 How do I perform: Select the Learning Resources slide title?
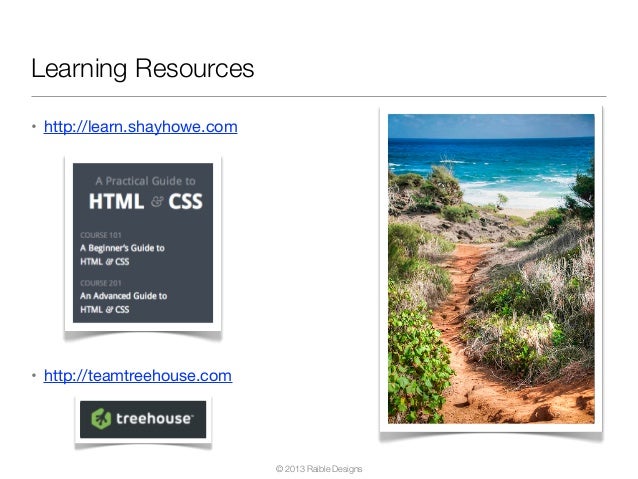pyautogui.click(x=142, y=68)
